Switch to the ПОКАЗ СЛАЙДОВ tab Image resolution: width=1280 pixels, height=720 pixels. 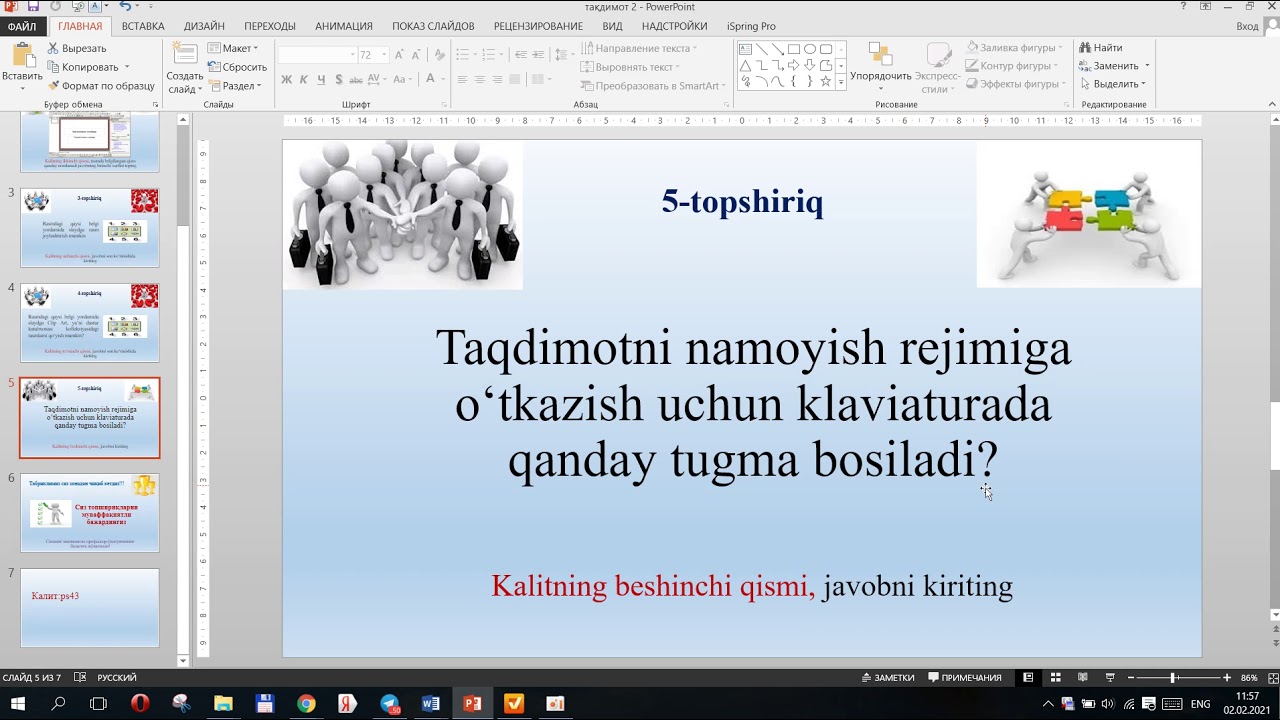pos(433,26)
